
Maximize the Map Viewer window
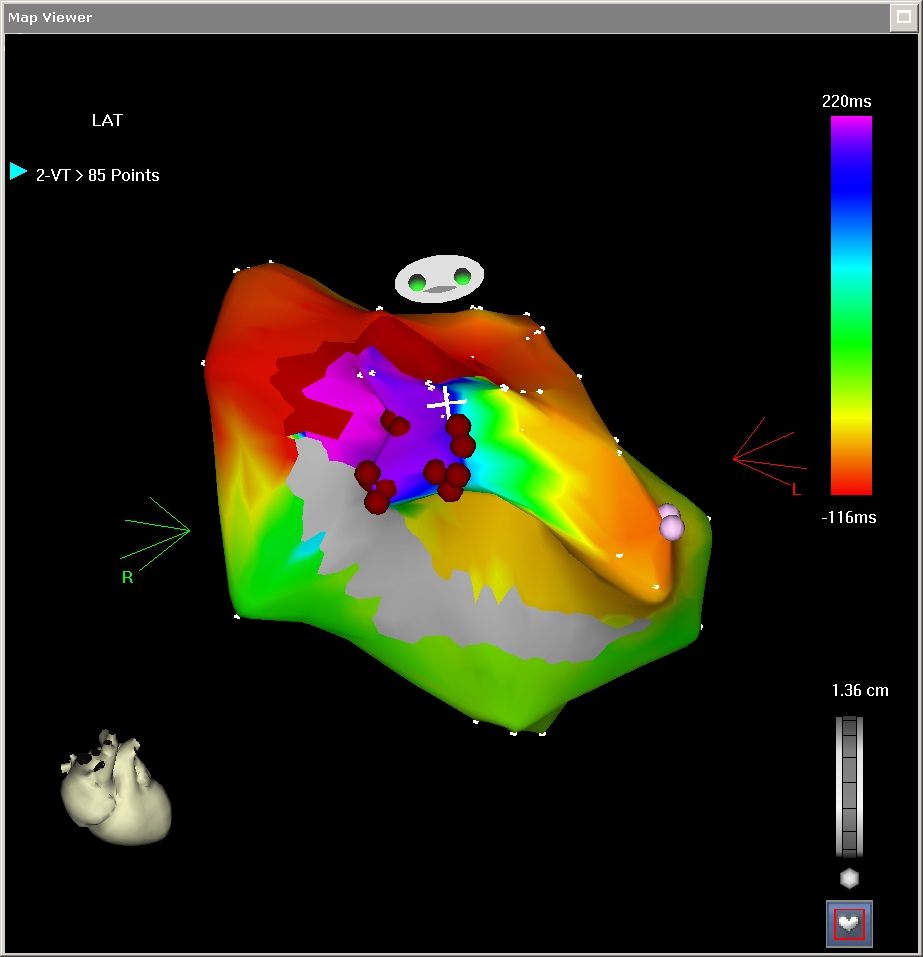pyautogui.click(x=906, y=17)
